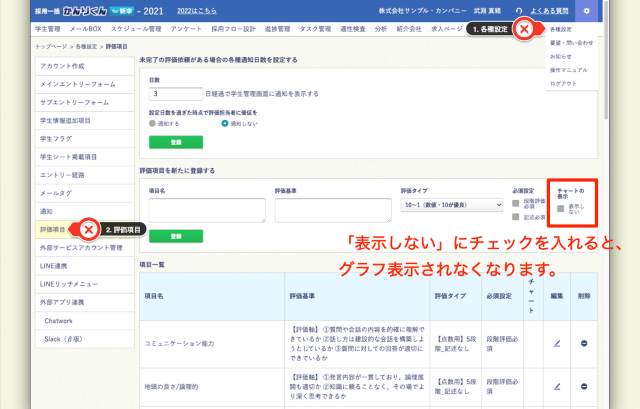Open the スケジュール管理 tab

pos(138,30)
